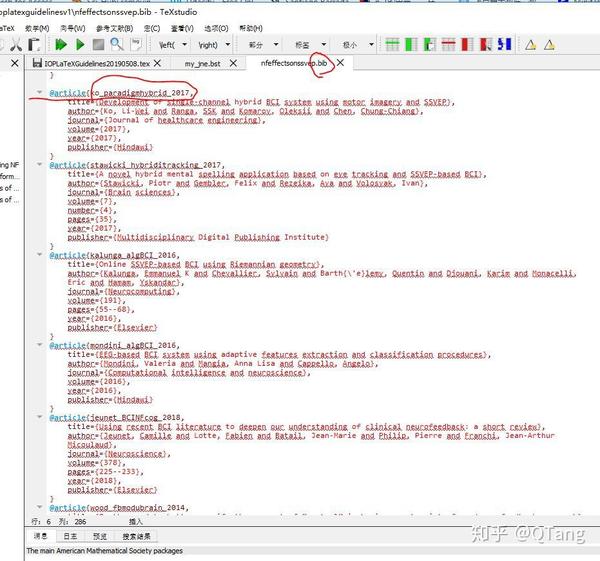
Task: Click the scissors Cut icon
Action: tap(16, 45)
